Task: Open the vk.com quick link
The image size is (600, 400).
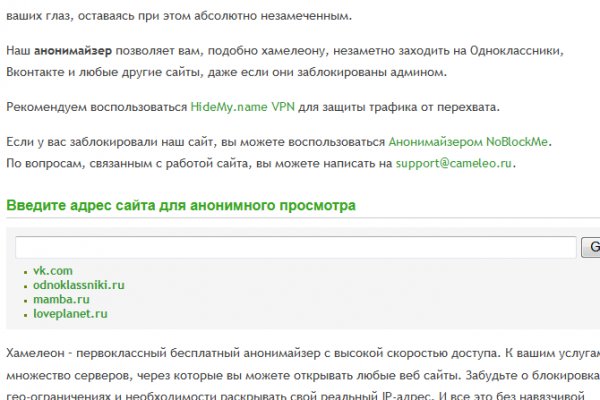Action: (x=53, y=270)
